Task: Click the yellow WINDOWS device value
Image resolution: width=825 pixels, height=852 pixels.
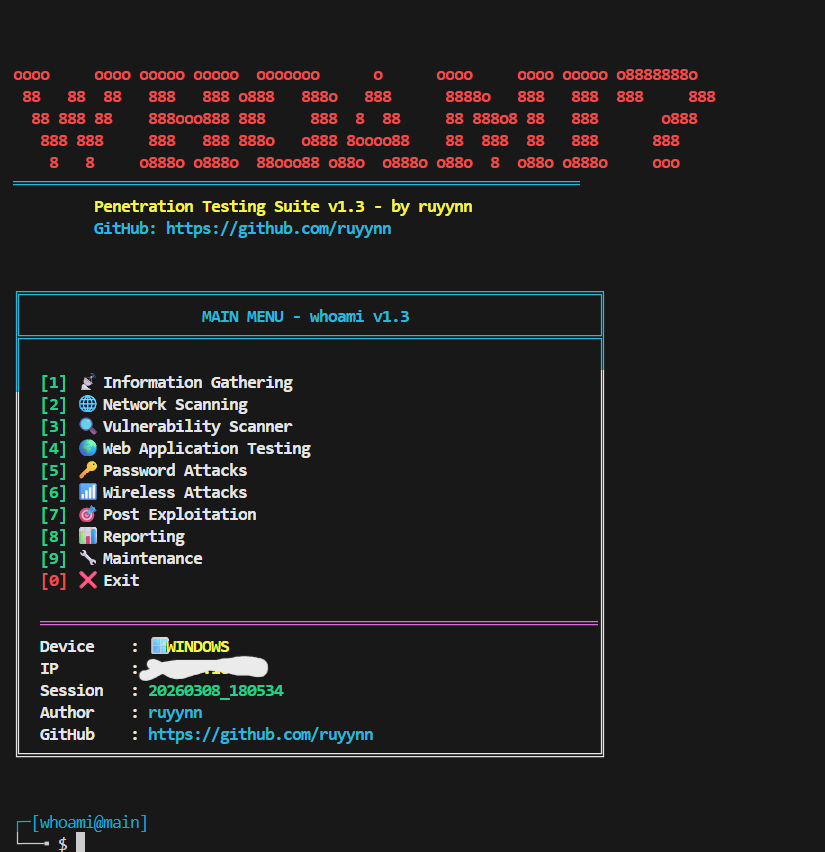Action: (x=198, y=647)
